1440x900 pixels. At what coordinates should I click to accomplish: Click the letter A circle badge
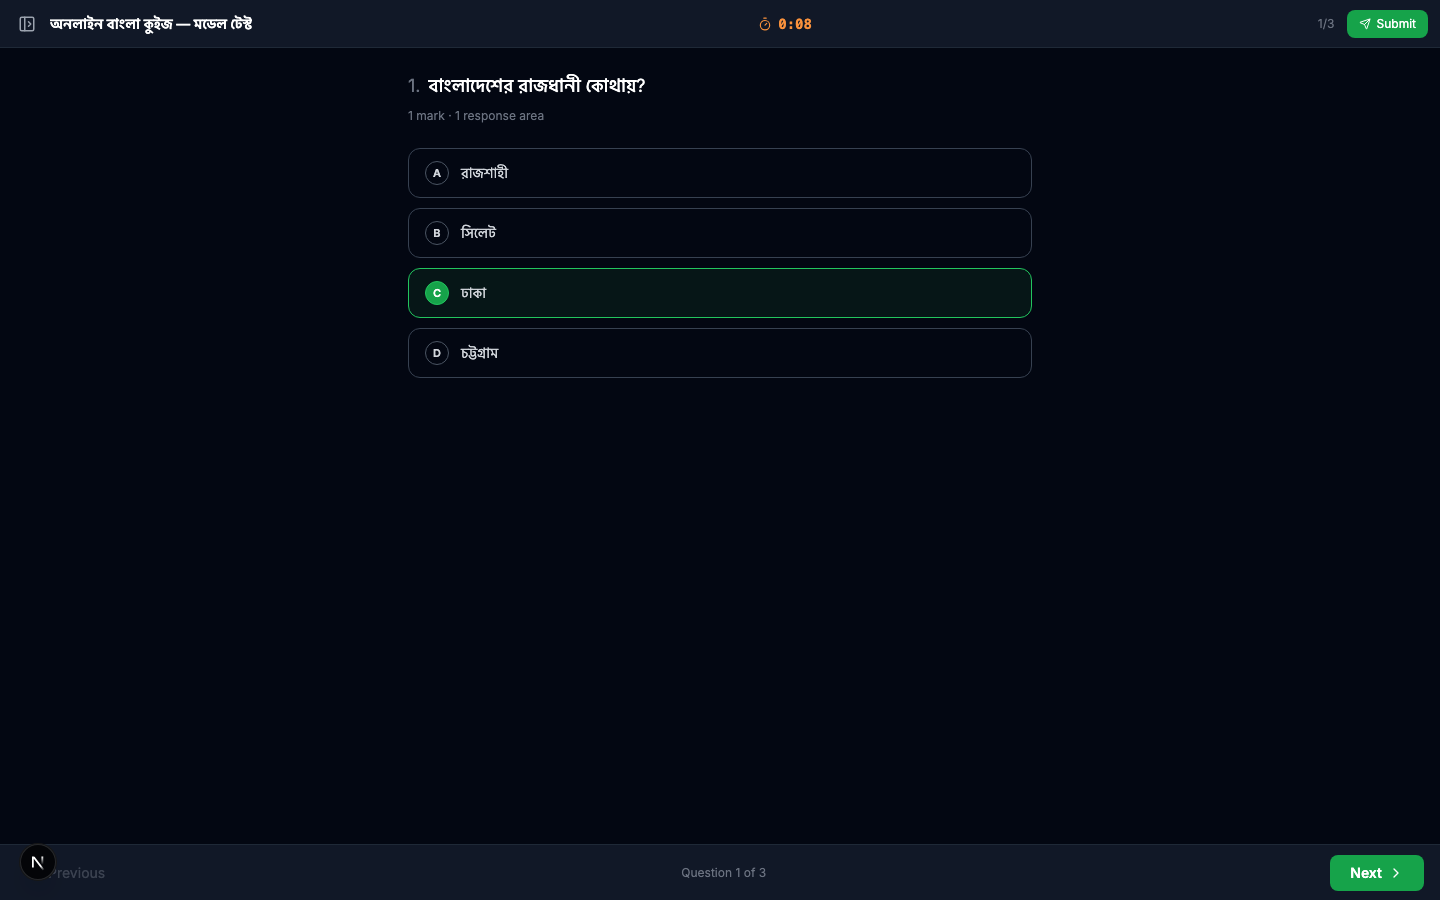[x=437, y=173]
